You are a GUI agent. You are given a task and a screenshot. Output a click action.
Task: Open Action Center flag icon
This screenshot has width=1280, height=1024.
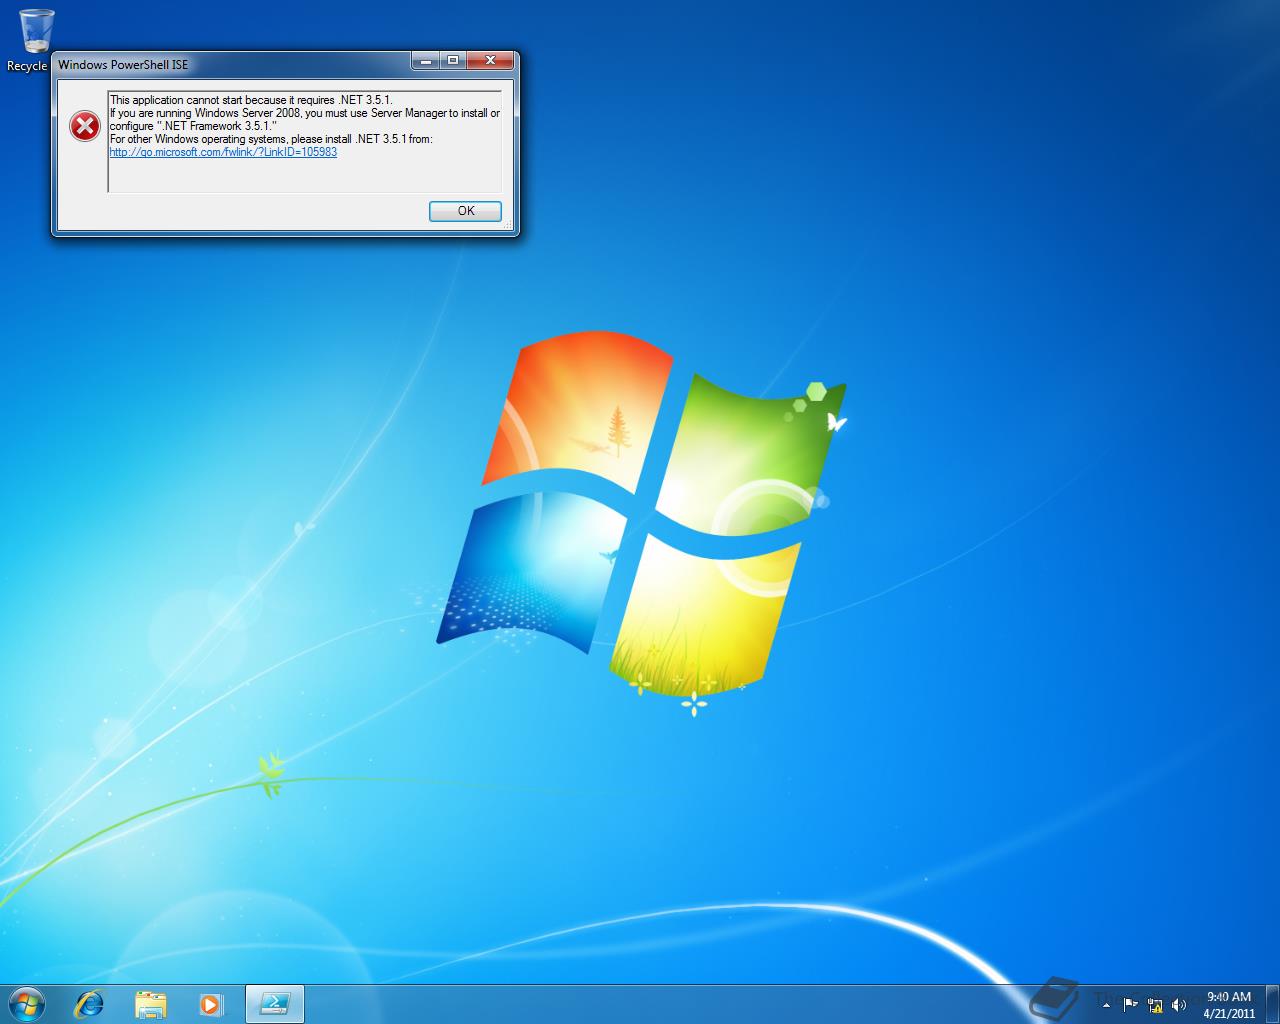(1130, 1004)
